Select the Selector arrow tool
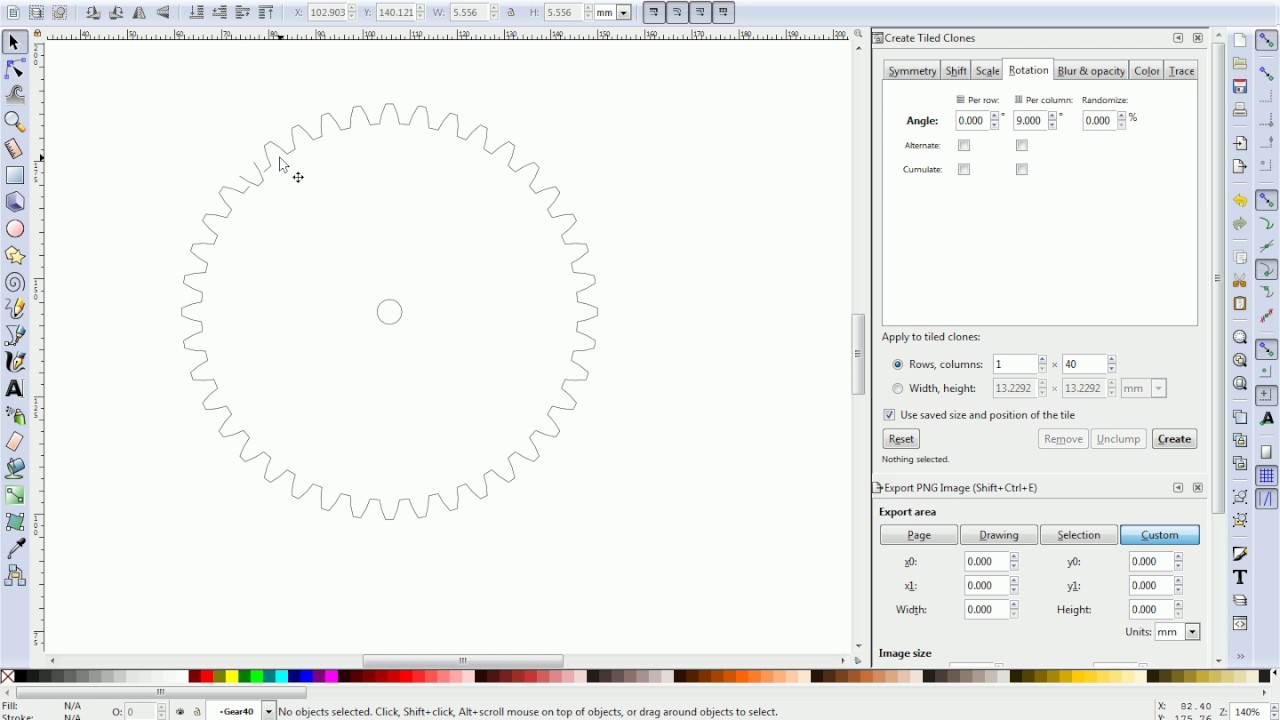 (15, 42)
